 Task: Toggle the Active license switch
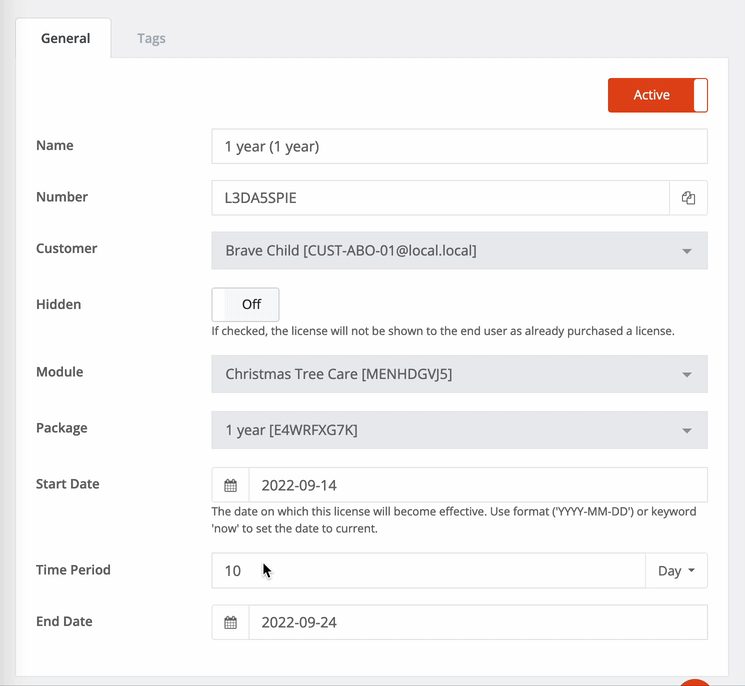658,95
